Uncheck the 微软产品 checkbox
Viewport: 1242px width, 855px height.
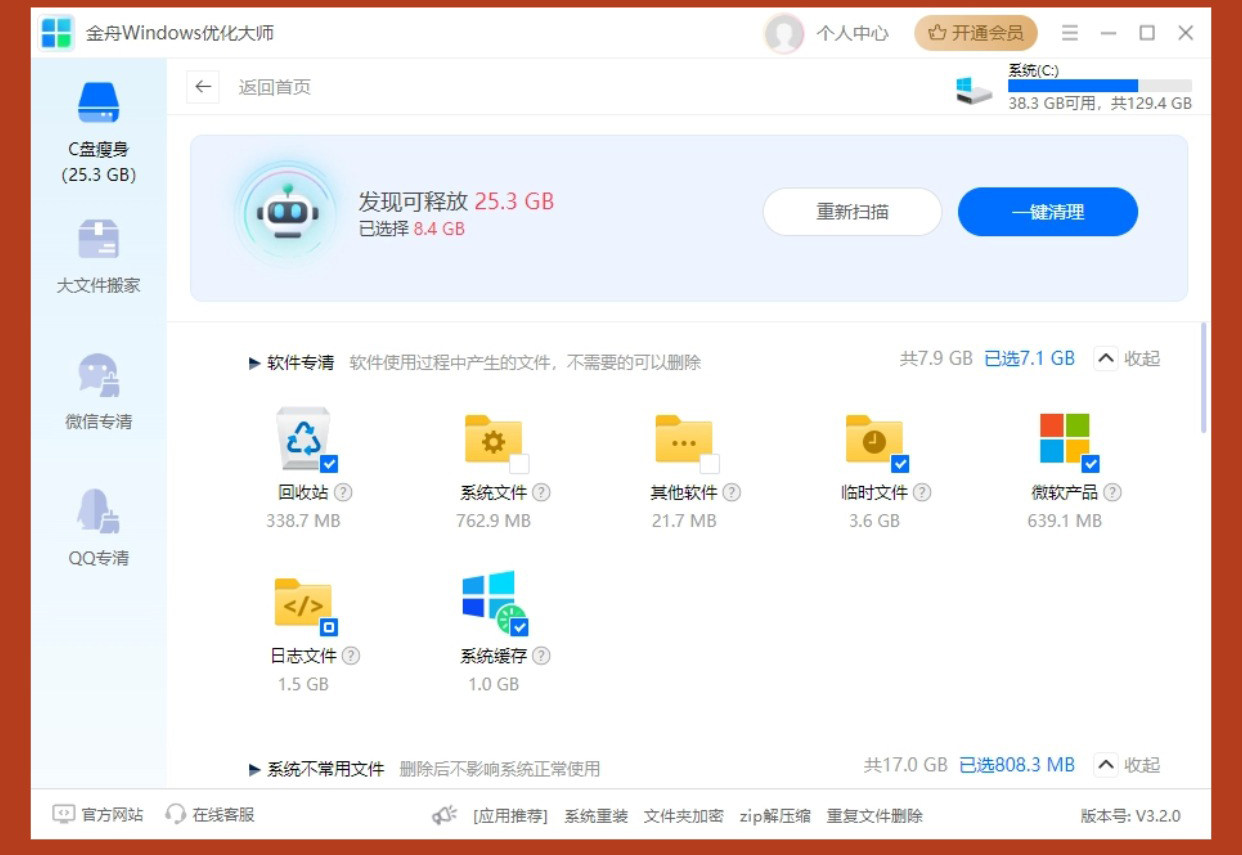point(1090,463)
